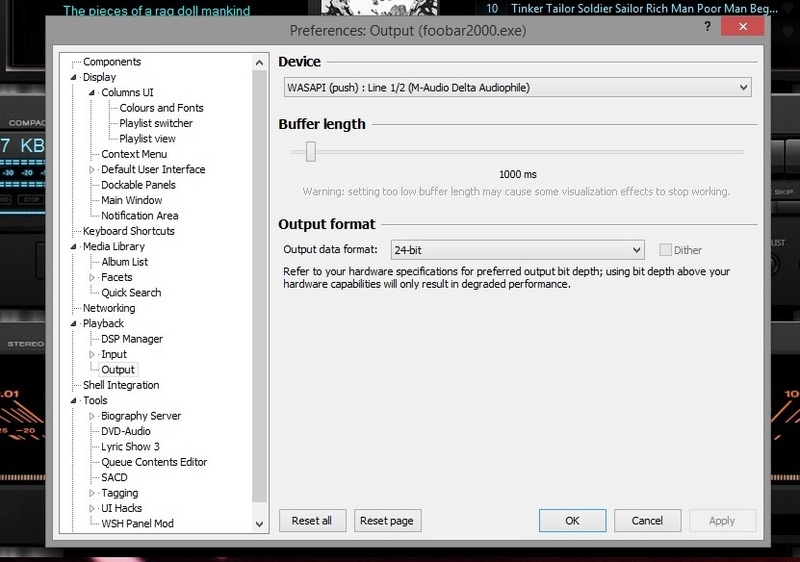
Task: Open Lyric Show 3 settings
Action: tap(130, 446)
